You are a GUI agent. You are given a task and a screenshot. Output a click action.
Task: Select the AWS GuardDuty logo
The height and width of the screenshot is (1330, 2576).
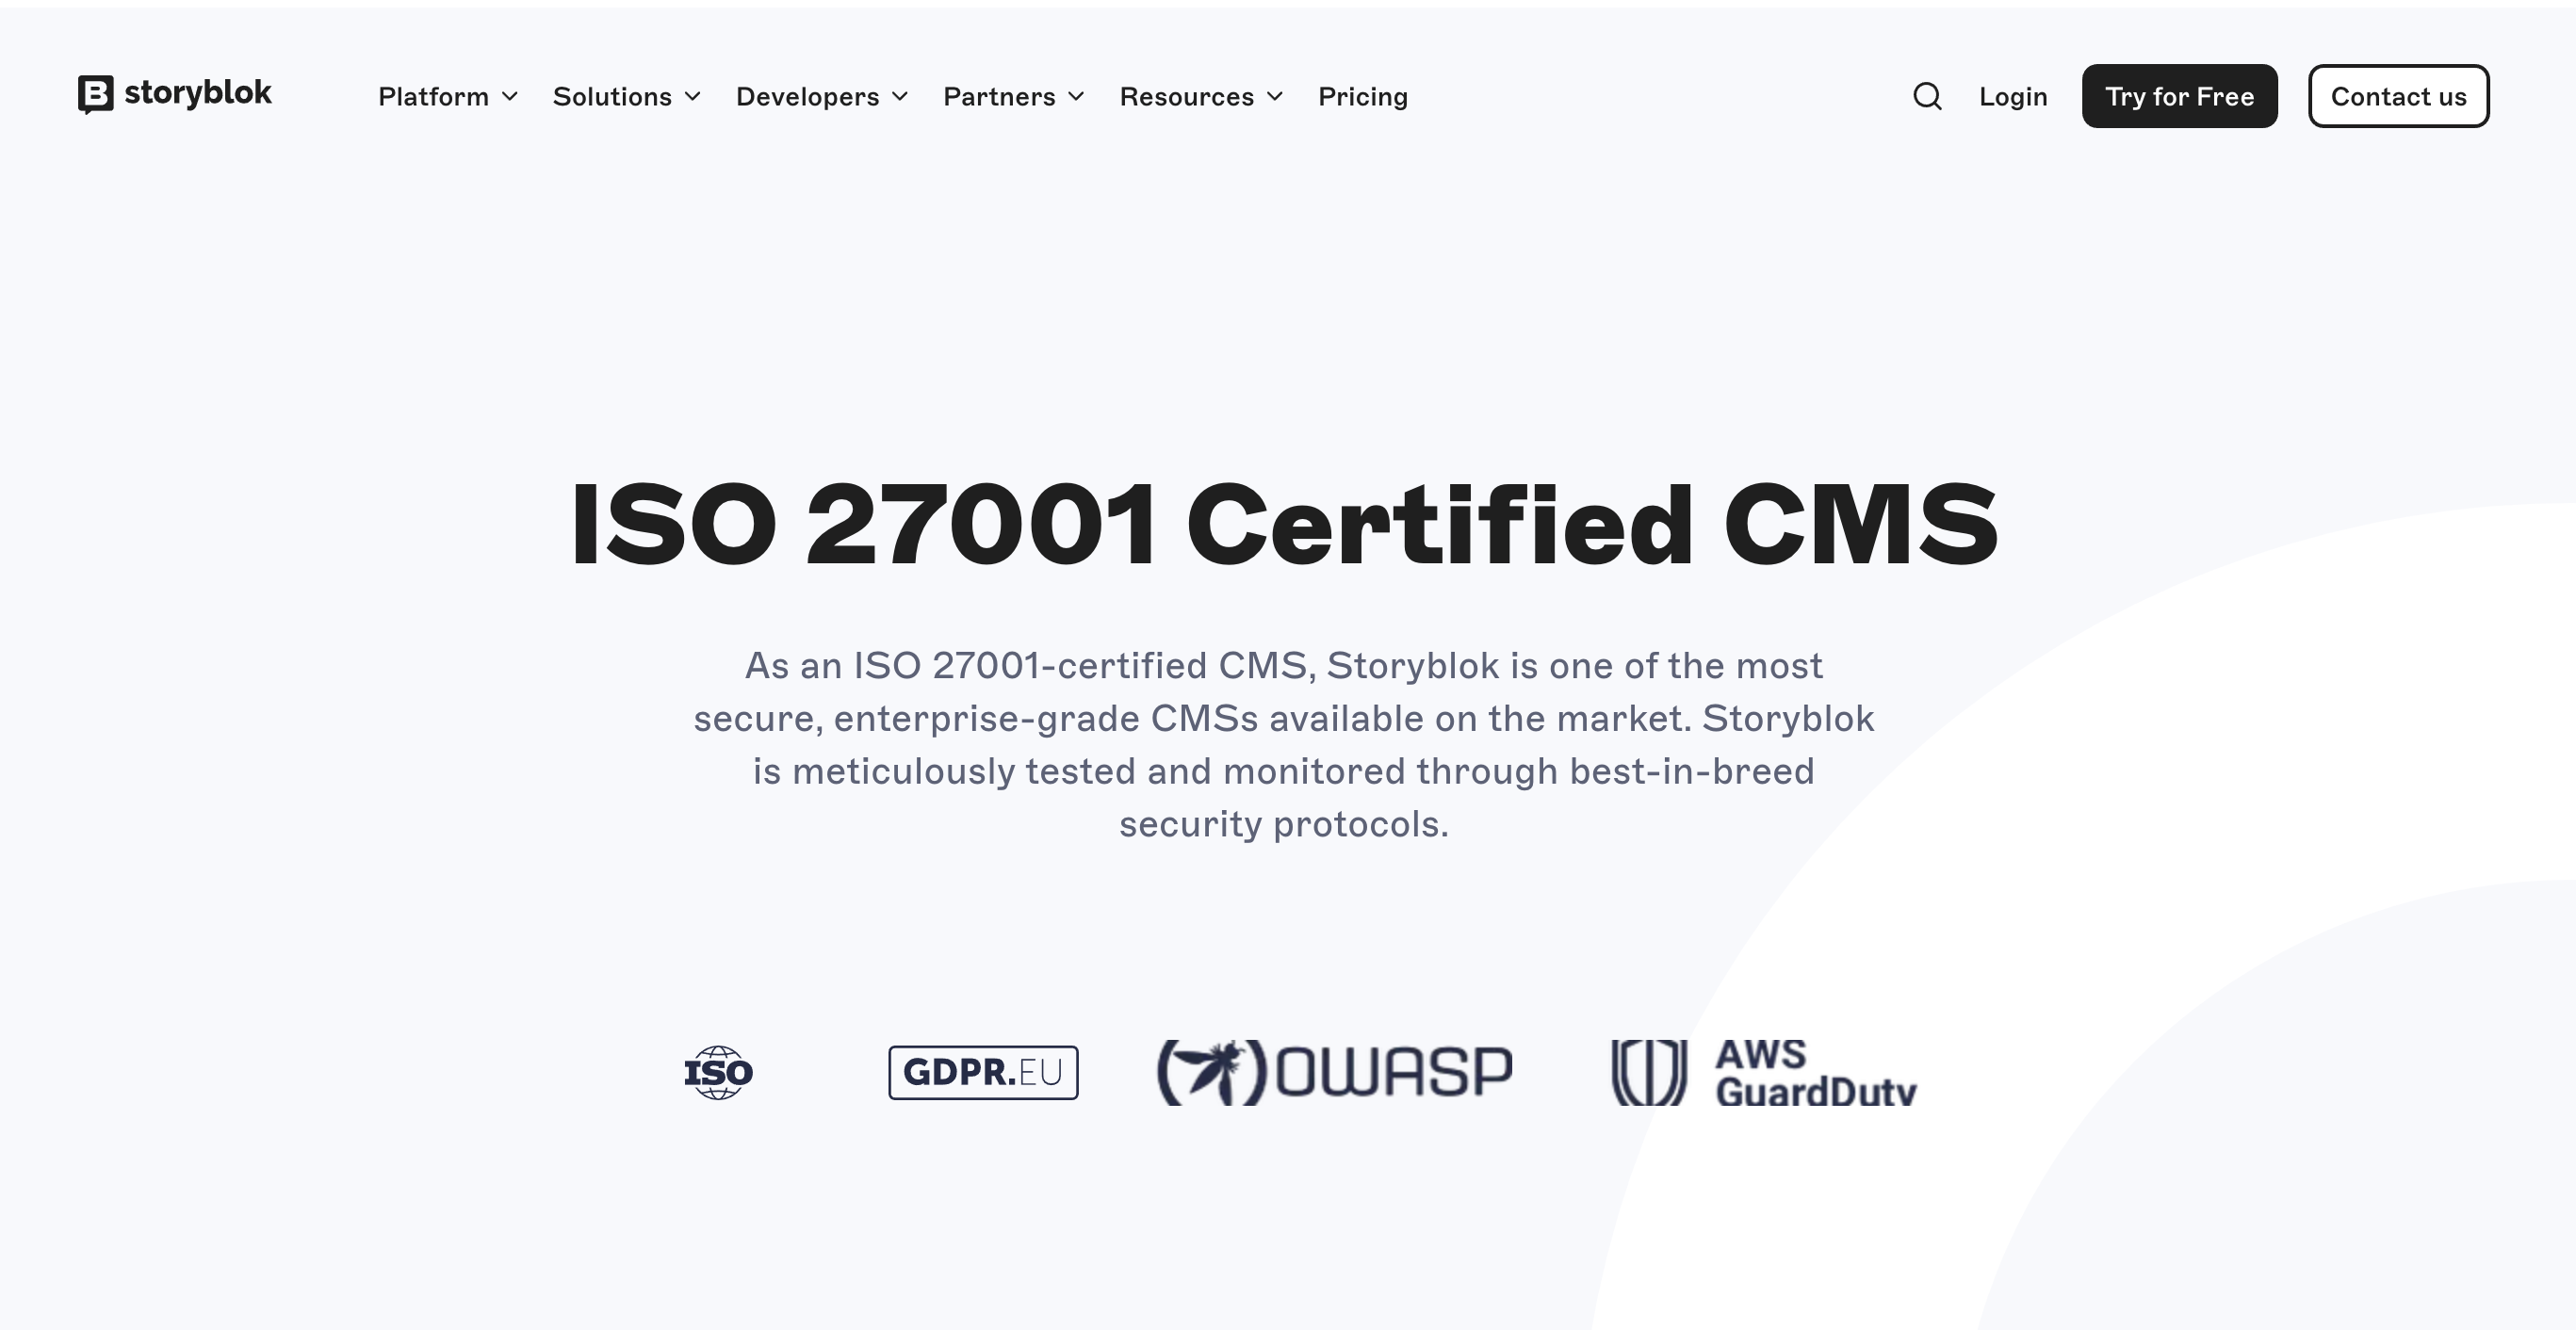(x=1764, y=1072)
